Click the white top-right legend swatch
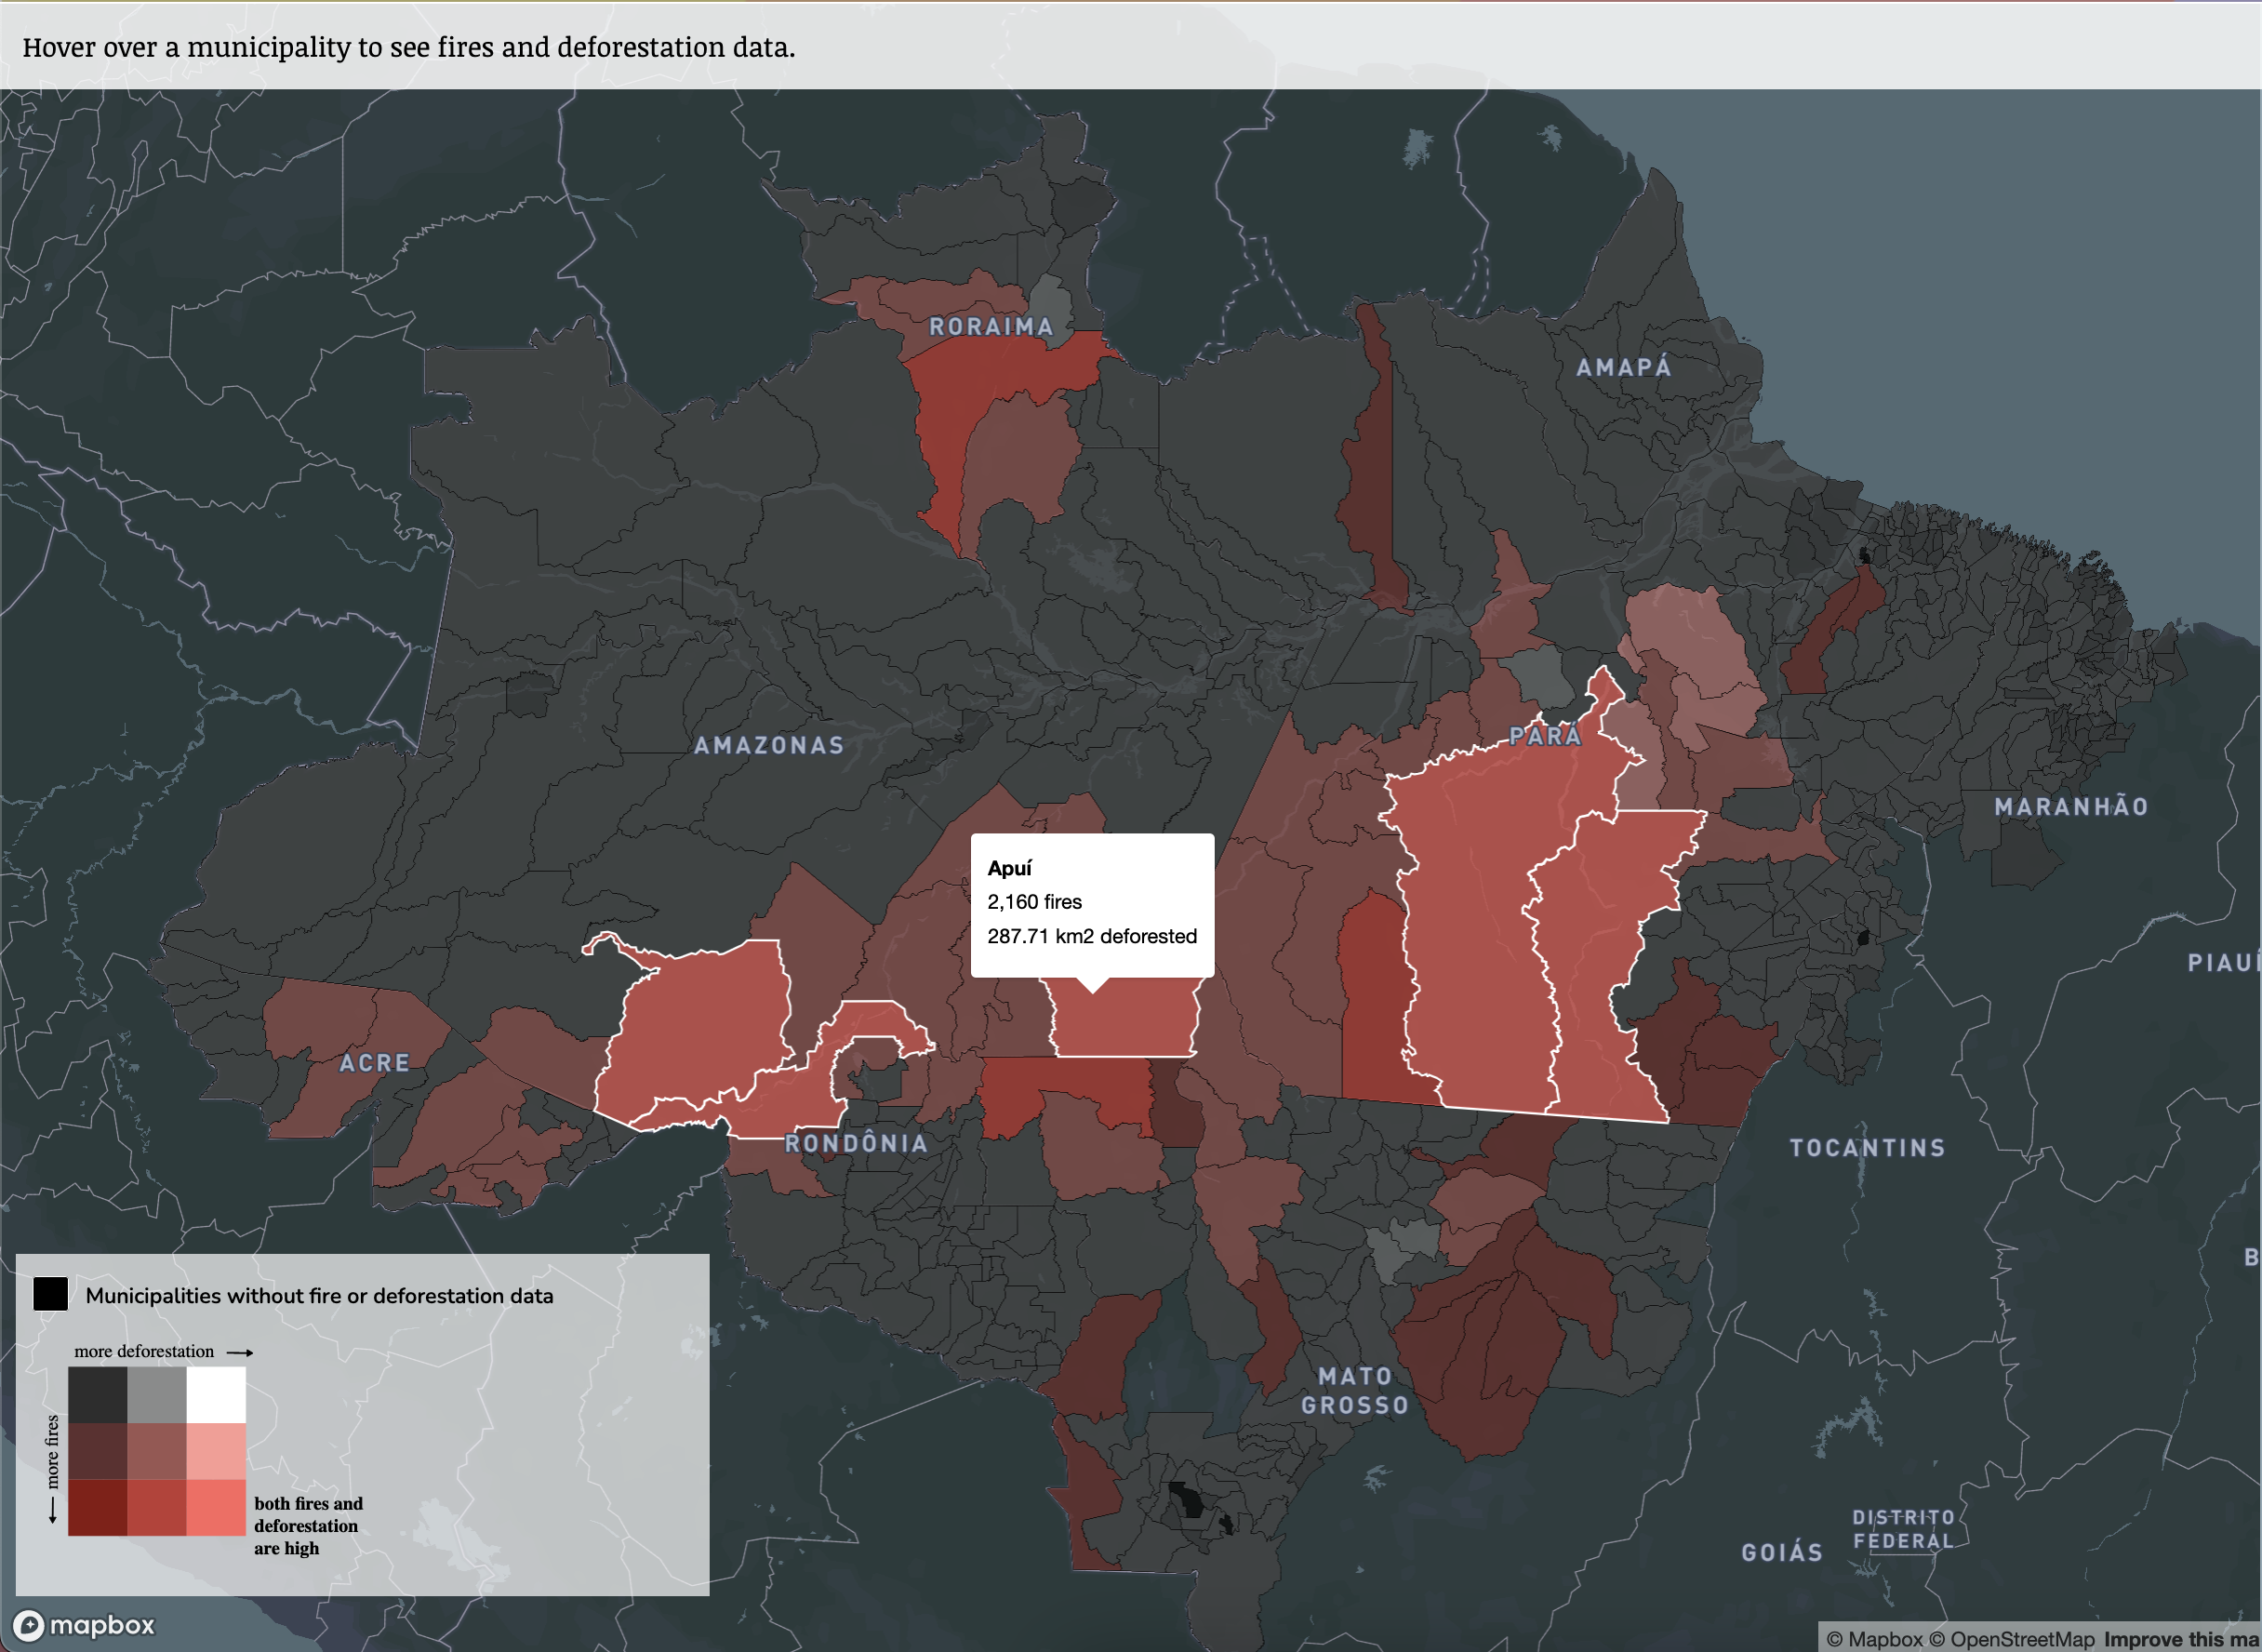This screenshot has width=2262, height=1652. tap(216, 1395)
